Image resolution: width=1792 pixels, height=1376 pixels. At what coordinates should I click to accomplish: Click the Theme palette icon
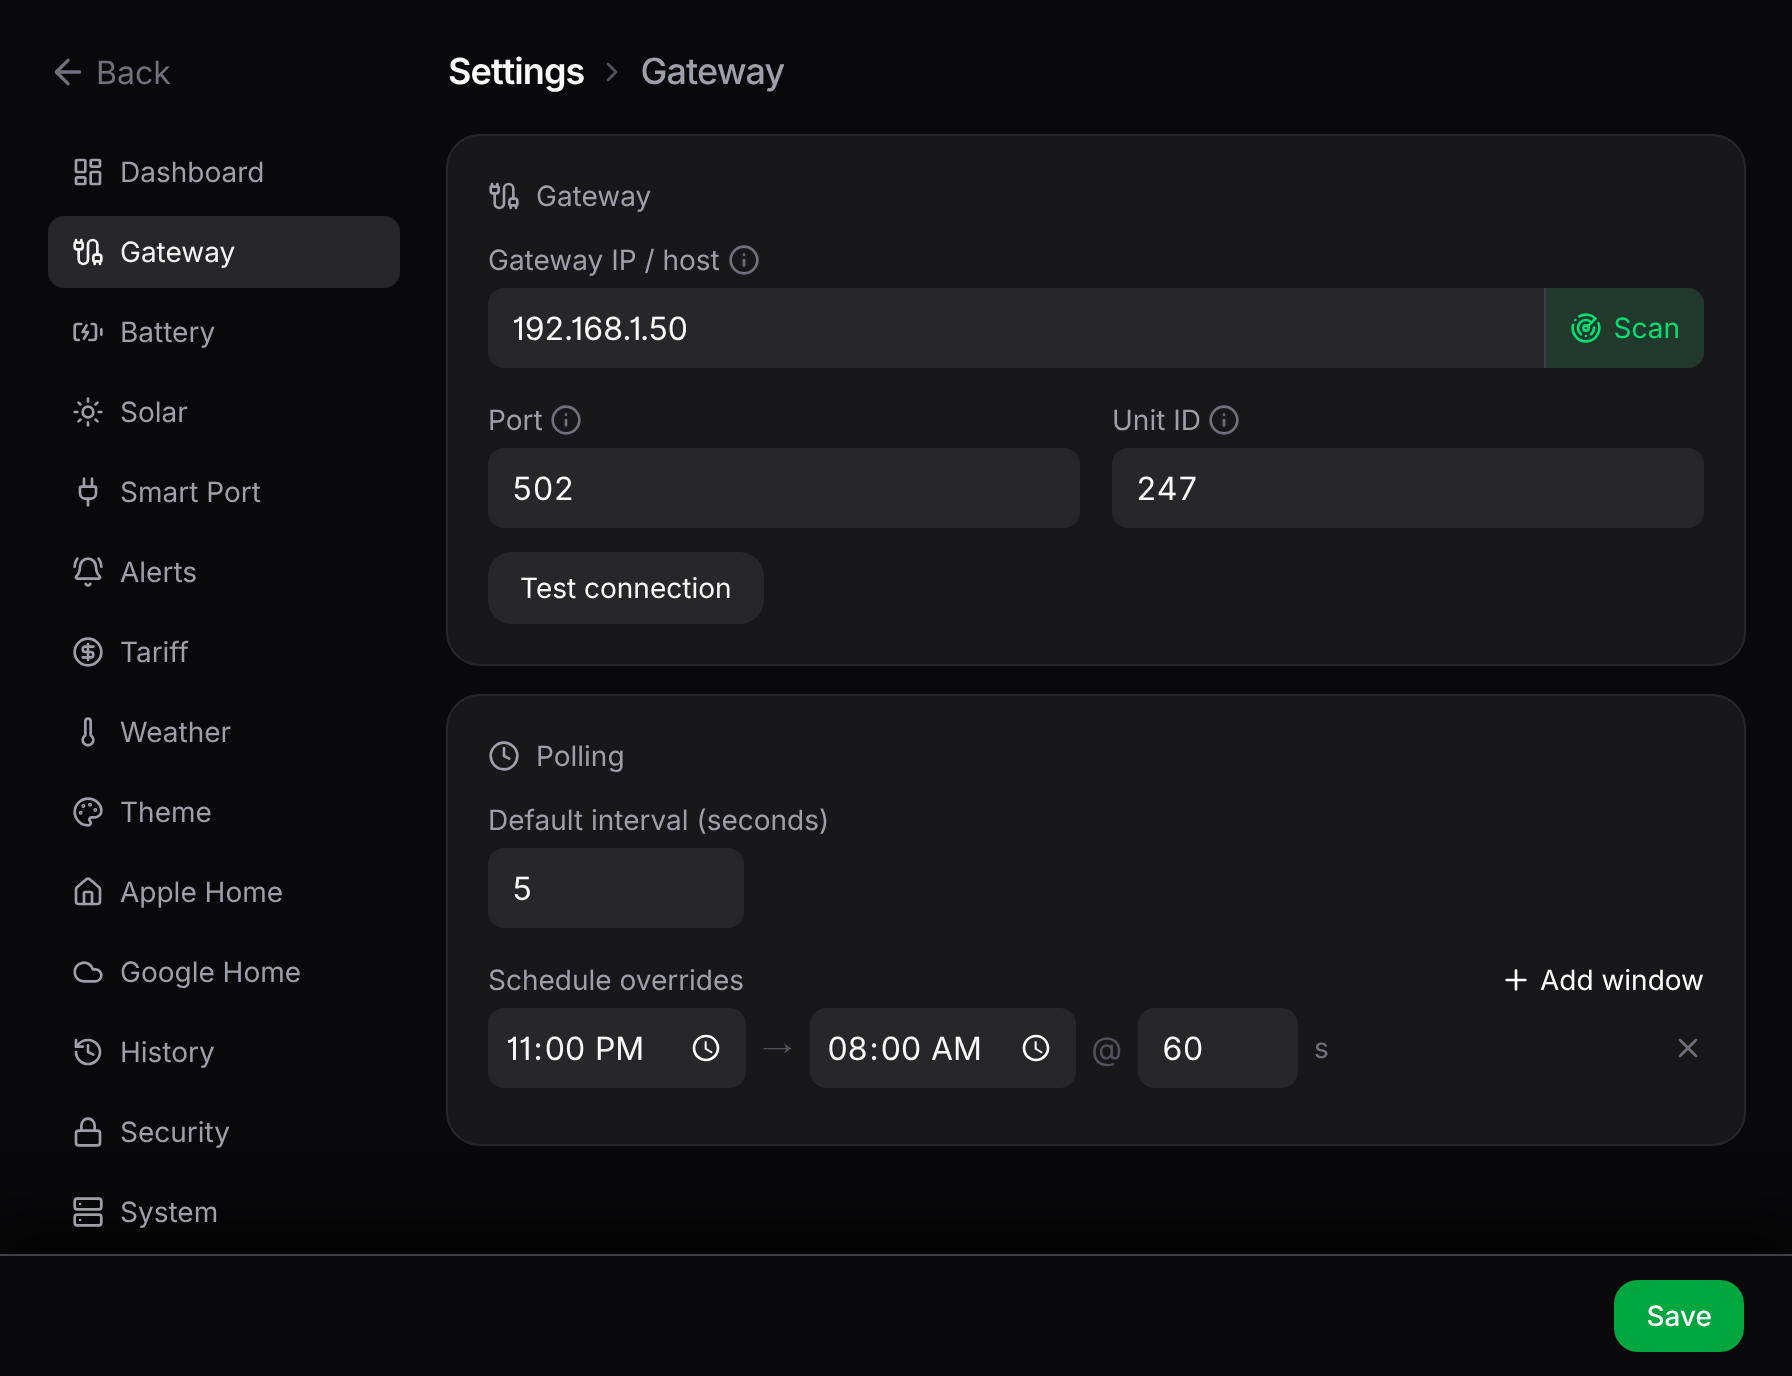[88, 812]
